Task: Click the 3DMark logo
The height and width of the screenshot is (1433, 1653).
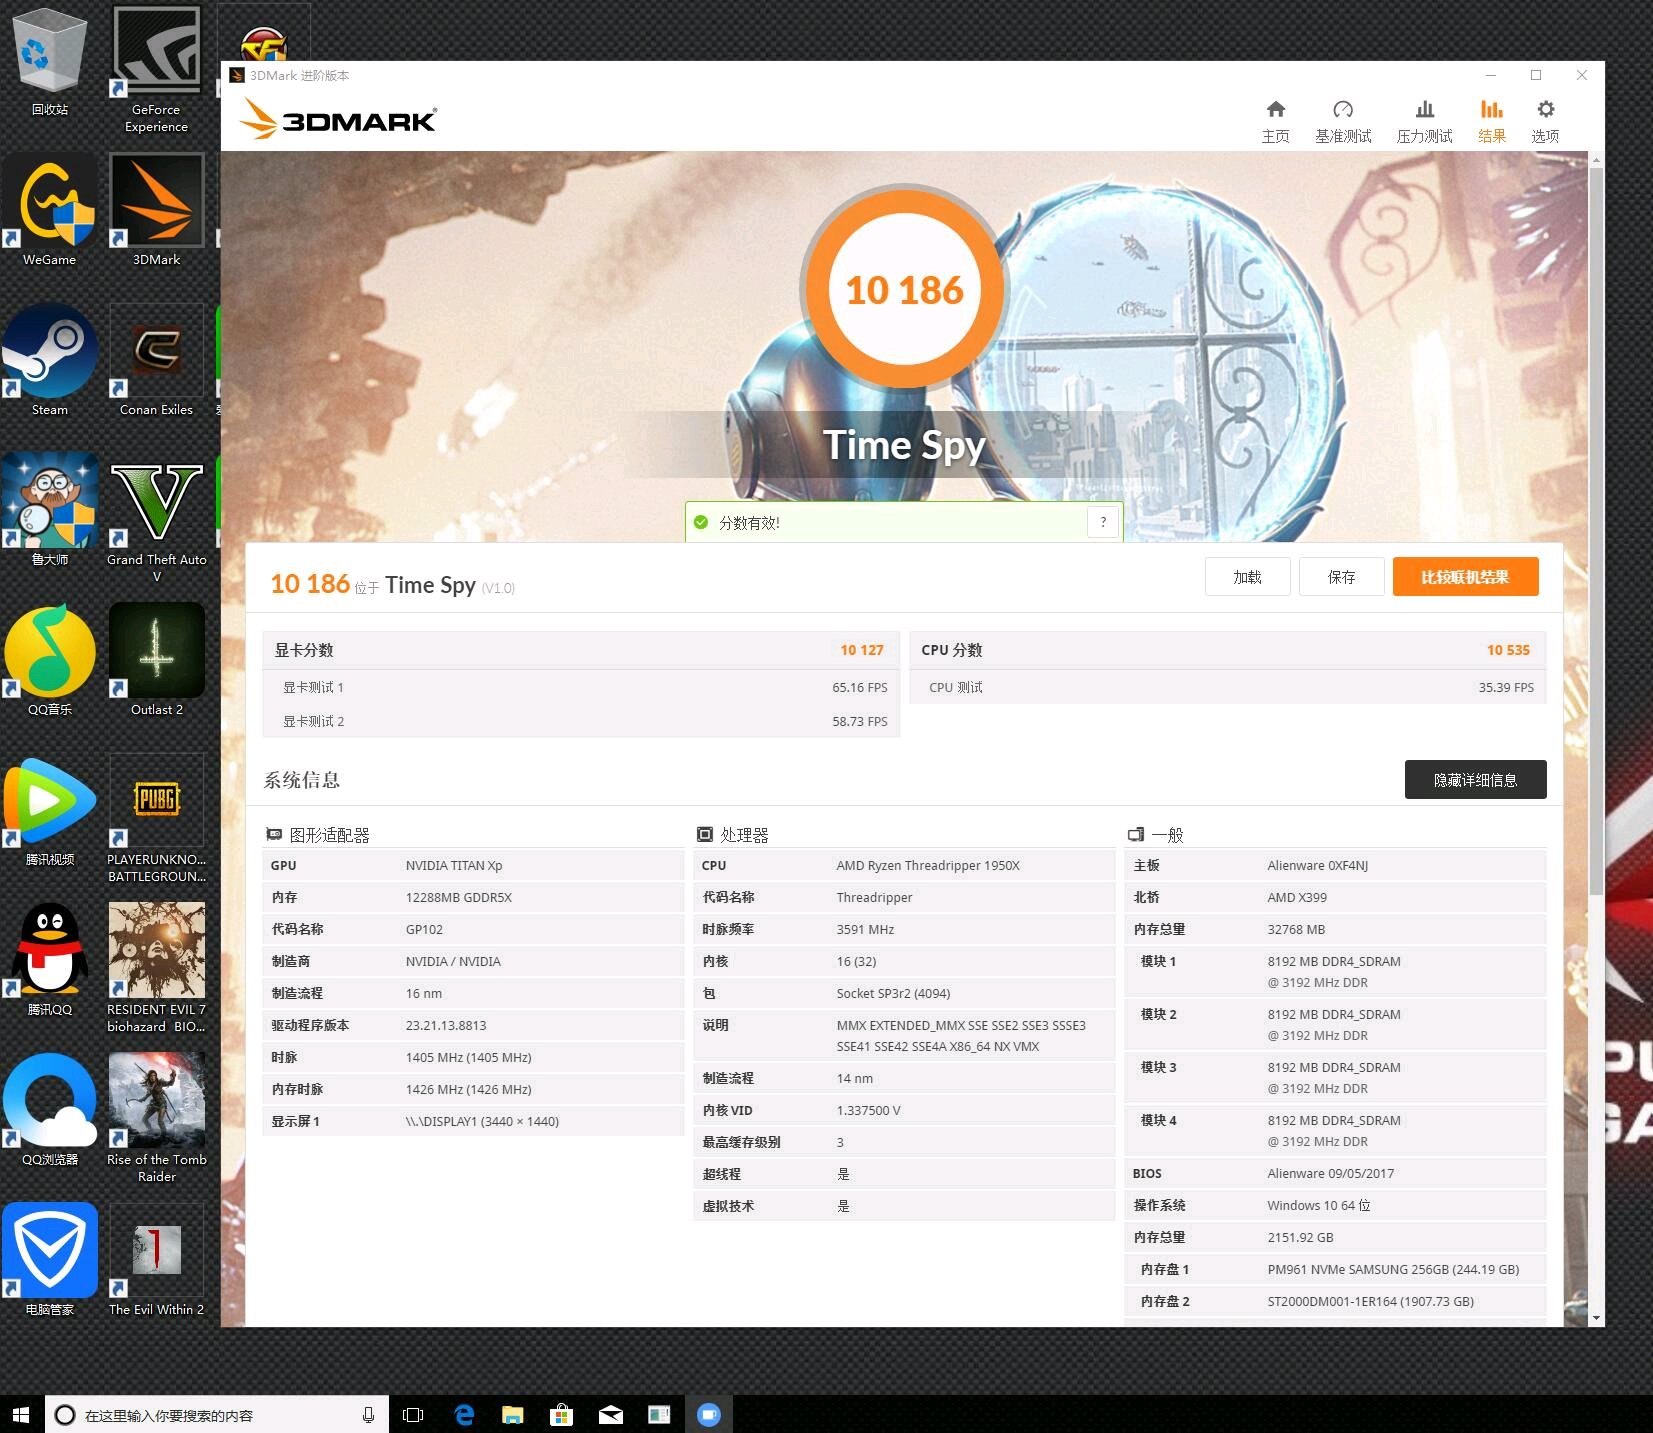Action: 337,120
